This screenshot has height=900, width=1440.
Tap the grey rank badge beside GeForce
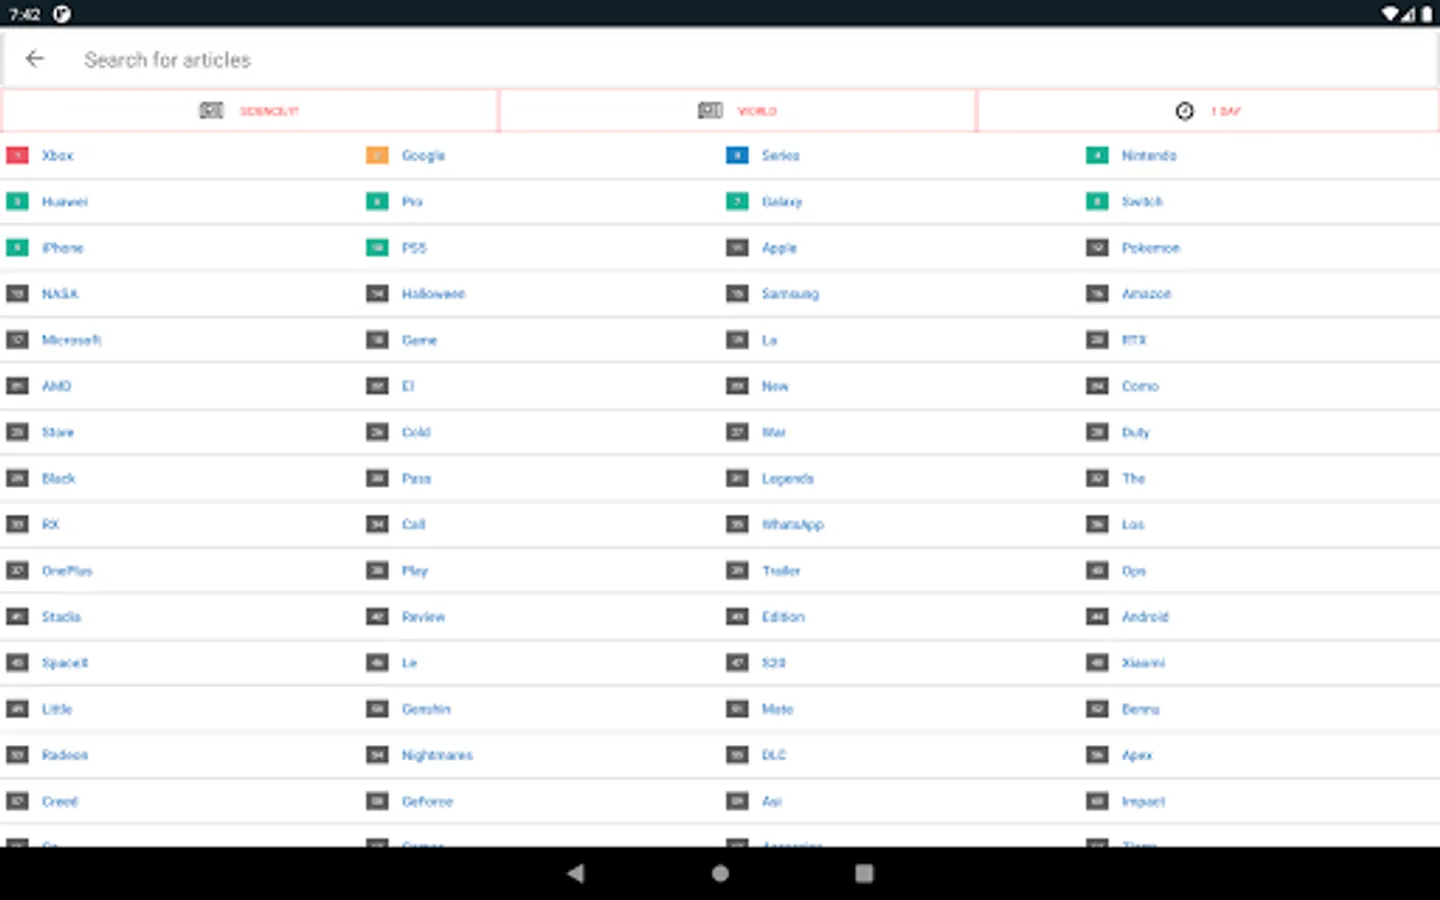pos(377,801)
